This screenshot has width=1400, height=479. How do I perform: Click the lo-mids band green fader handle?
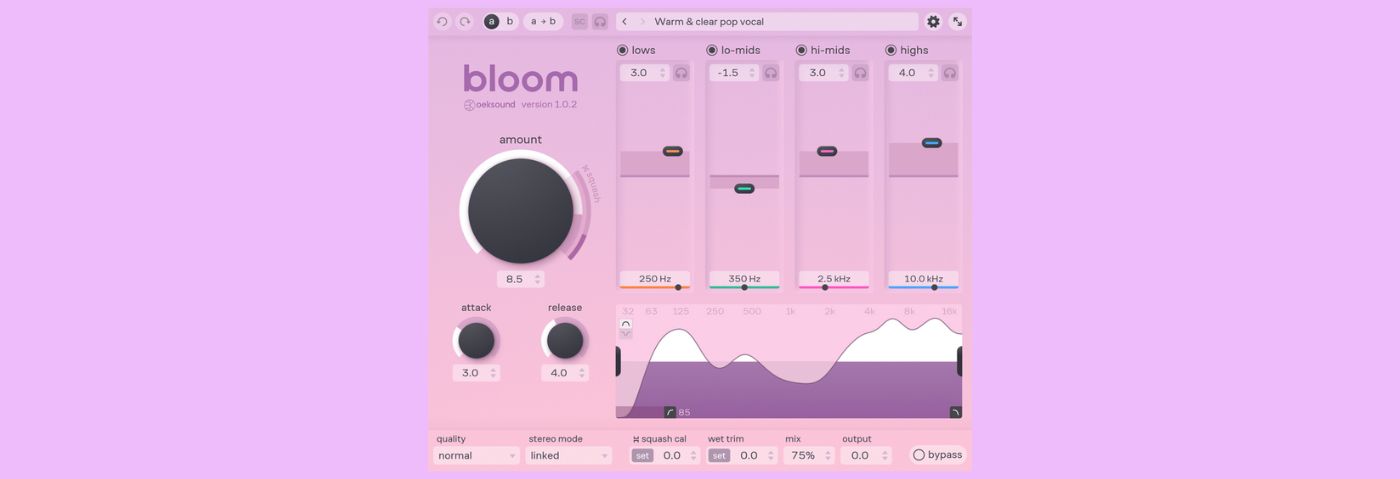(x=744, y=188)
